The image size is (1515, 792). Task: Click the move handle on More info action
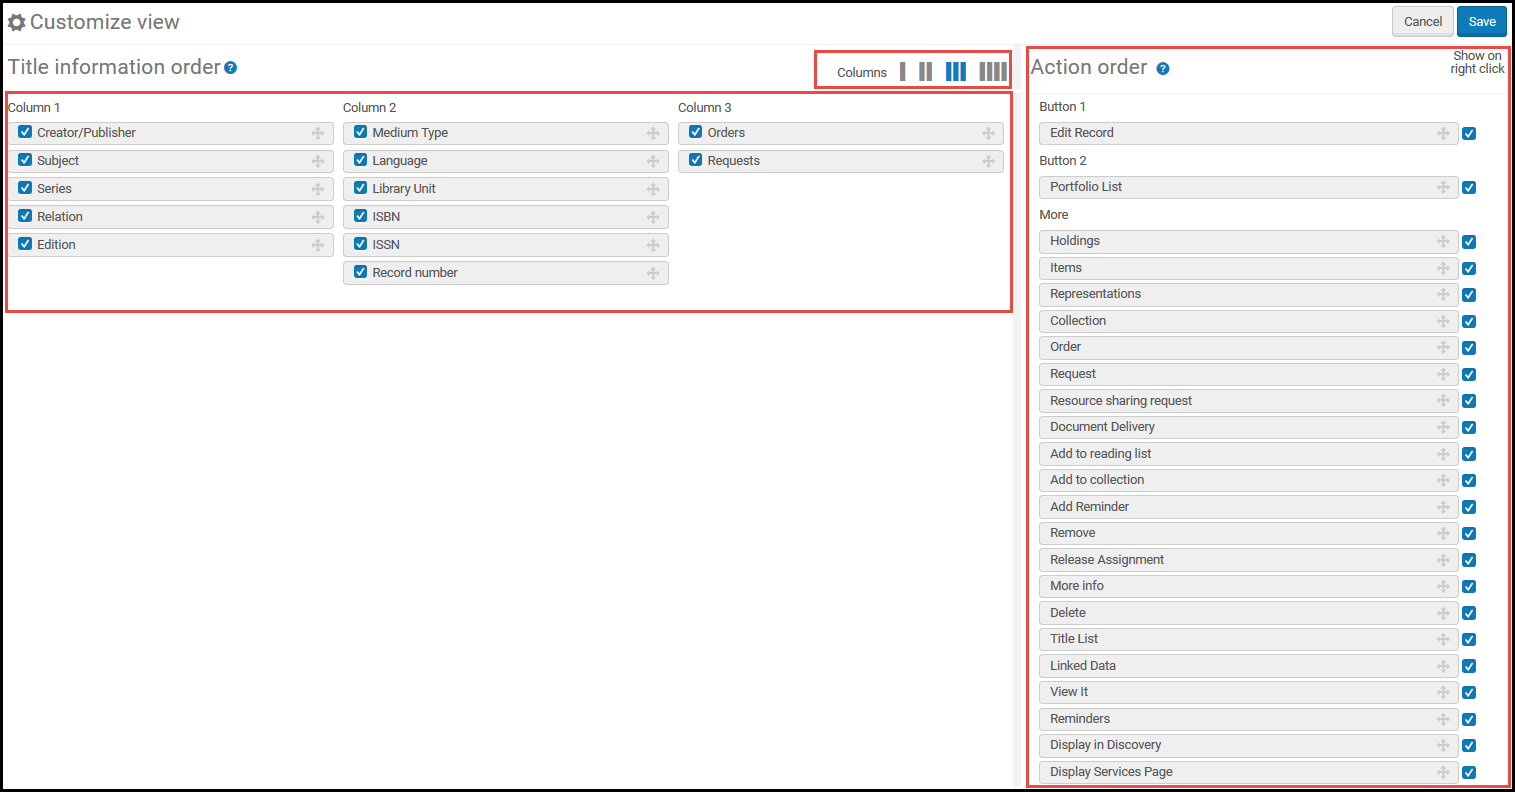[x=1443, y=586]
